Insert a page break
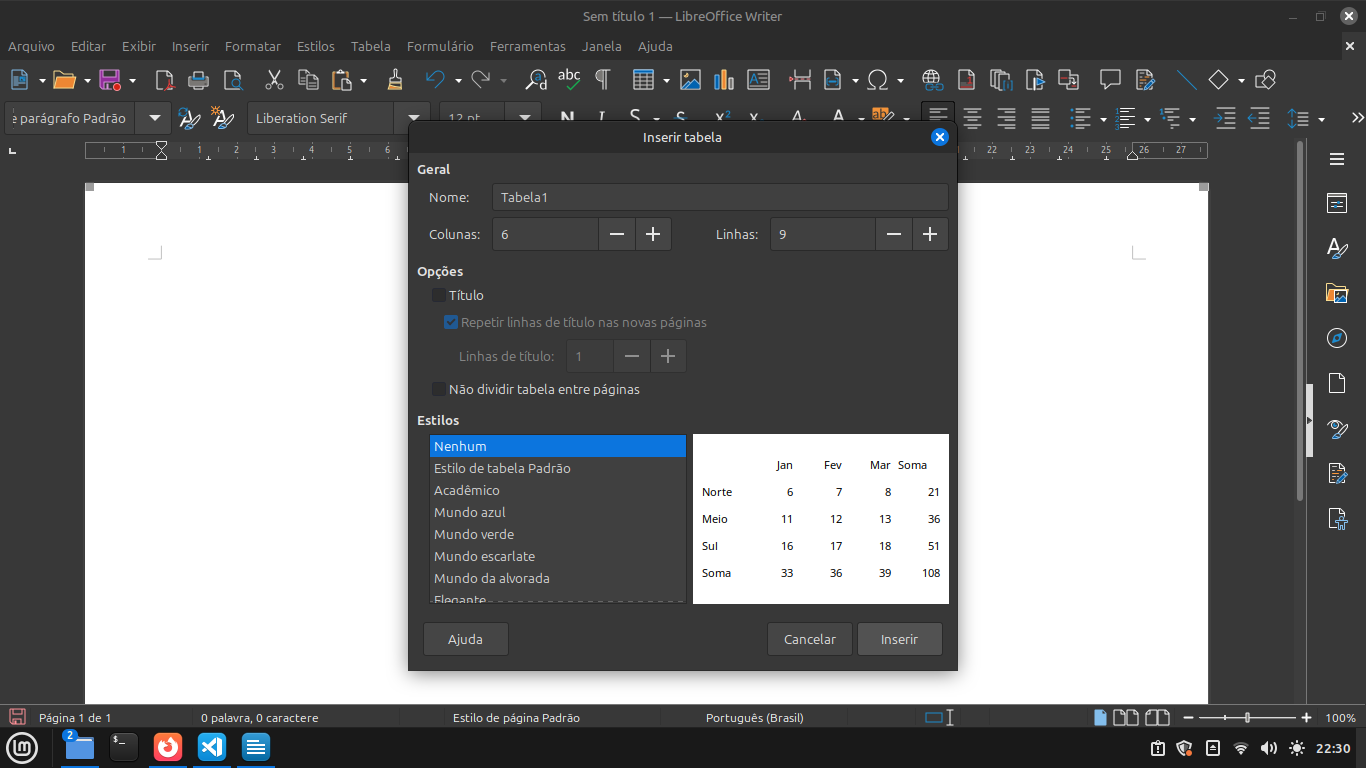 800,80
